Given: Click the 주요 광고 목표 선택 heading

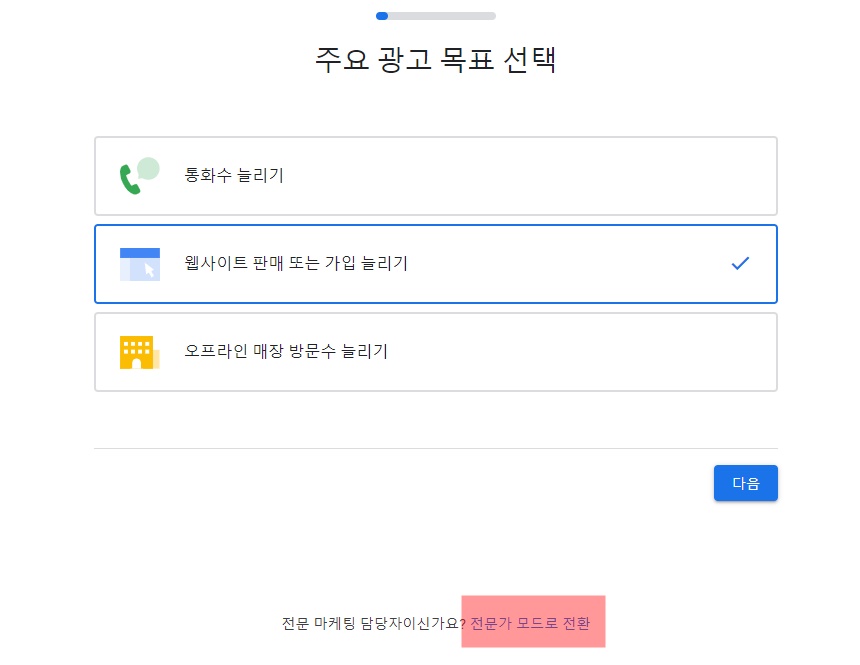Looking at the screenshot, I should [435, 61].
